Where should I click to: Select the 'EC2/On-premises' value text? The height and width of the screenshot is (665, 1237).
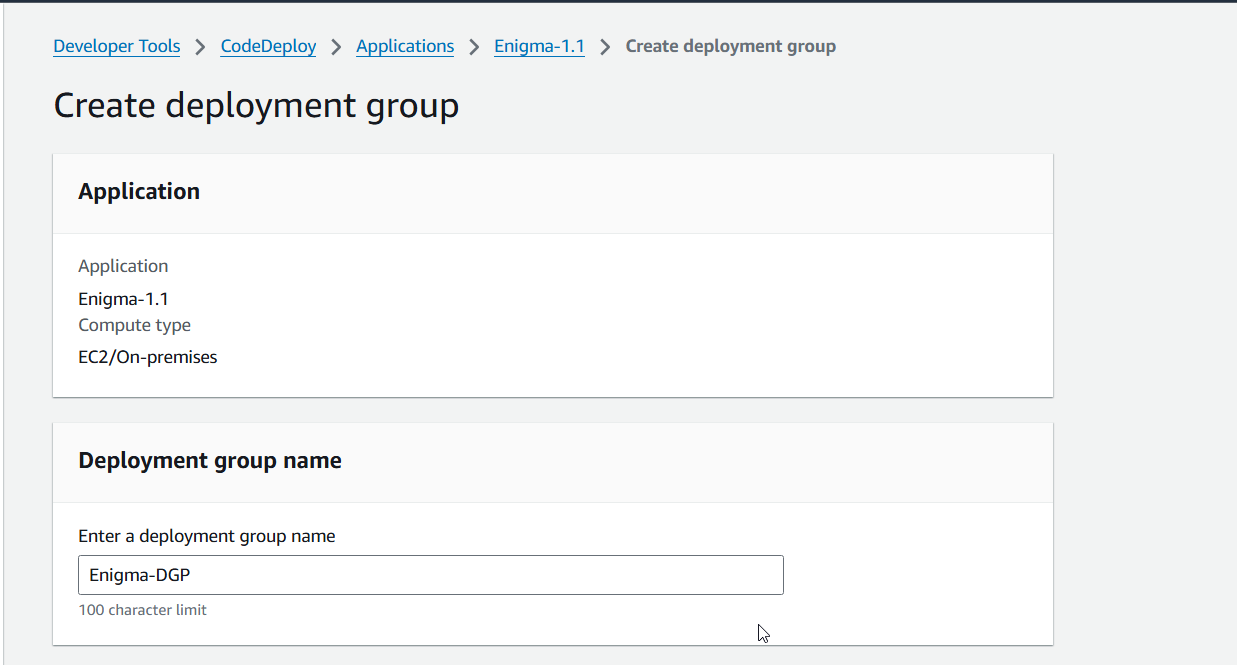click(x=148, y=357)
